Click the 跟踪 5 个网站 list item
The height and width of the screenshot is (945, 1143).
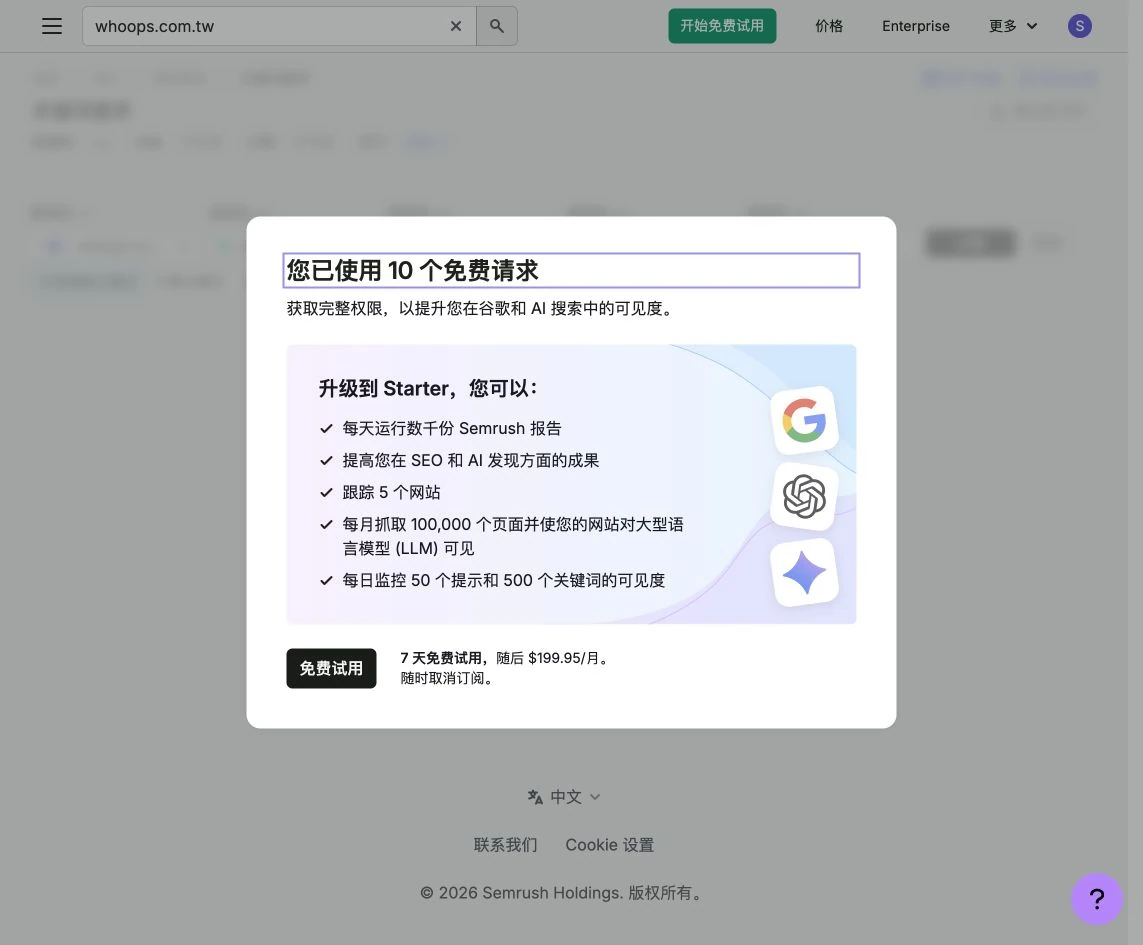coord(391,492)
